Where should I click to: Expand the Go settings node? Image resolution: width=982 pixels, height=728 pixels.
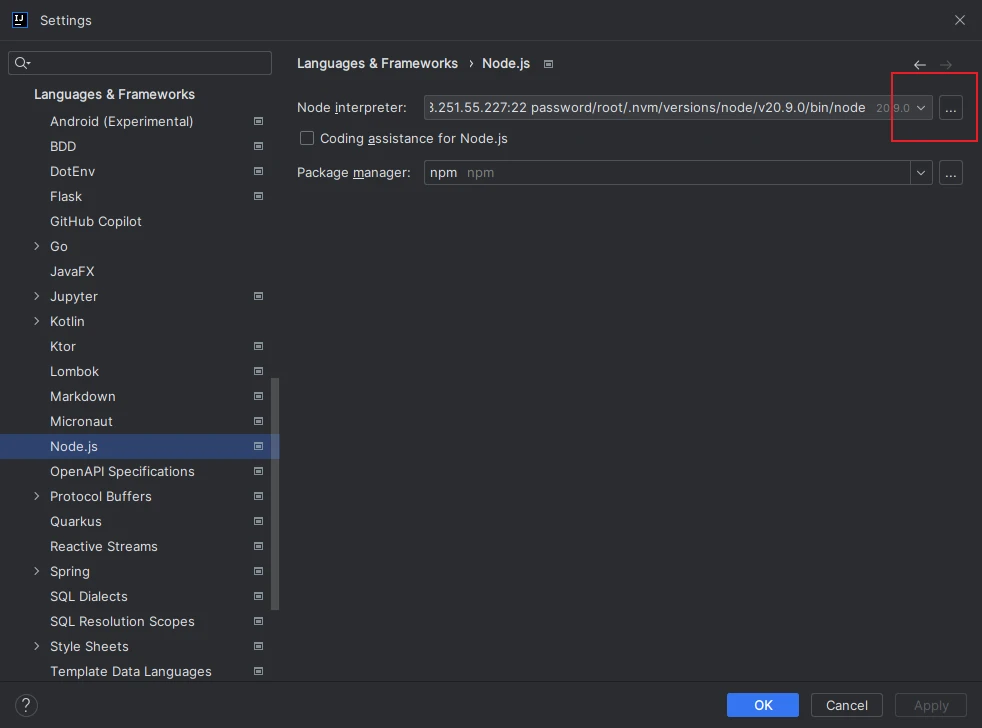point(36,246)
